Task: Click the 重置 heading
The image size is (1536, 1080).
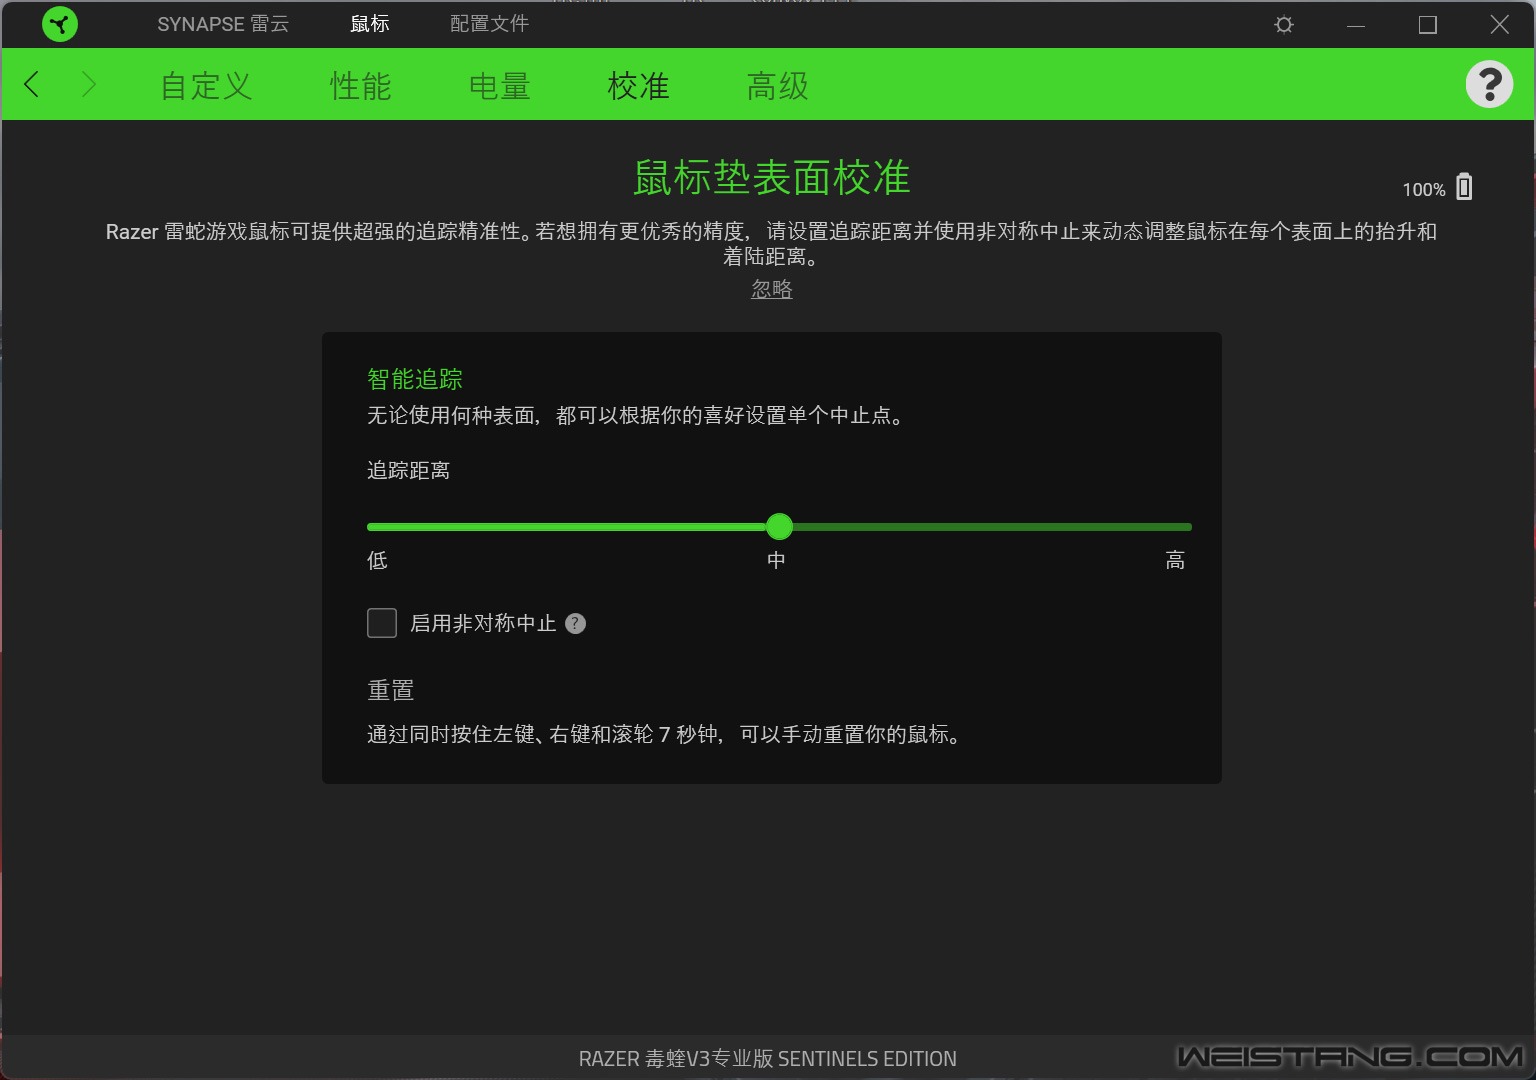Action: pos(391,690)
